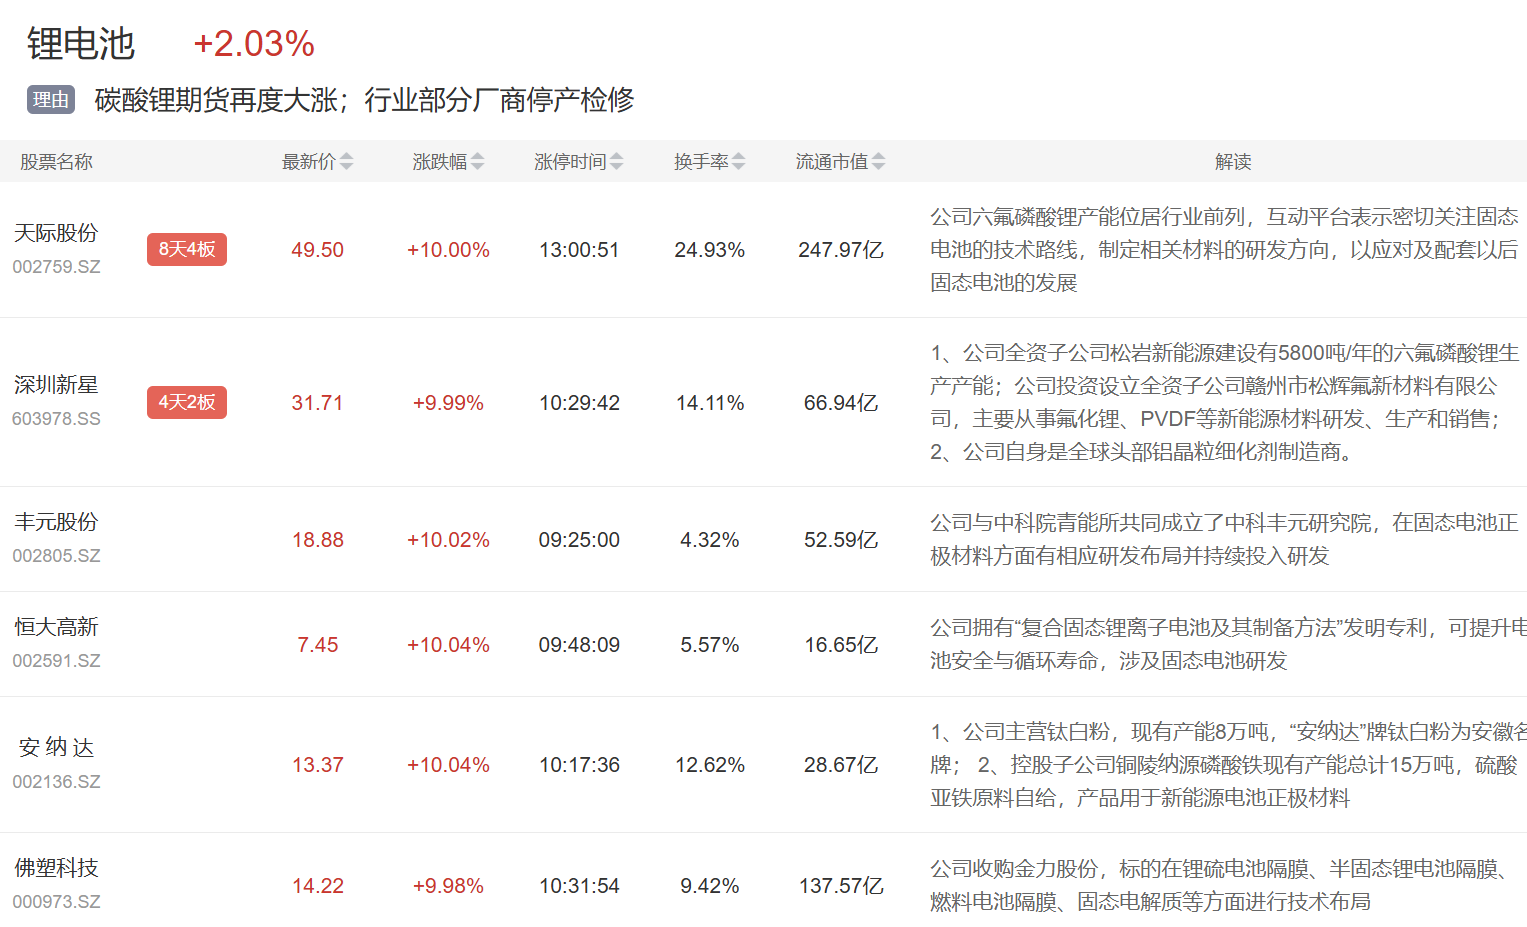Click the 换手率 sort arrows icon

point(738,162)
